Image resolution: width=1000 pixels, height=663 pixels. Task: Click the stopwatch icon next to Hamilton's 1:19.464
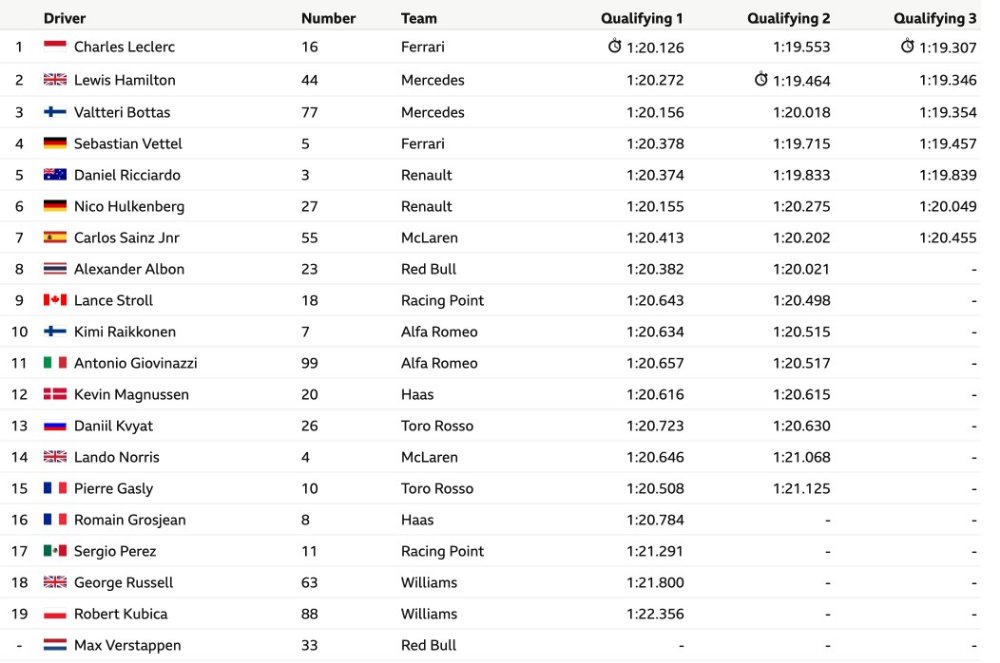point(761,79)
